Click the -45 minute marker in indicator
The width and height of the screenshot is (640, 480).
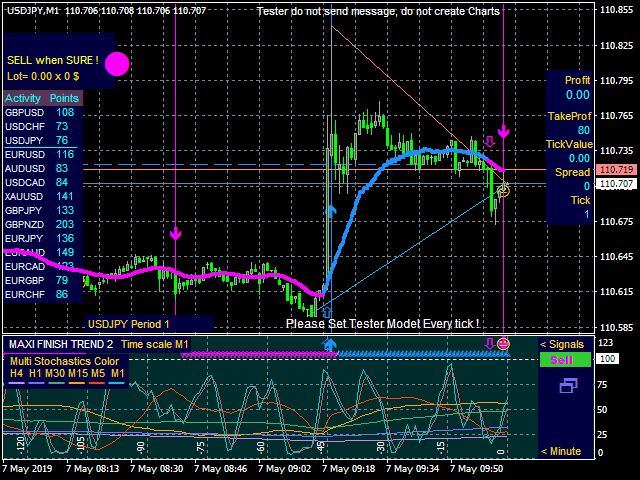[320, 447]
